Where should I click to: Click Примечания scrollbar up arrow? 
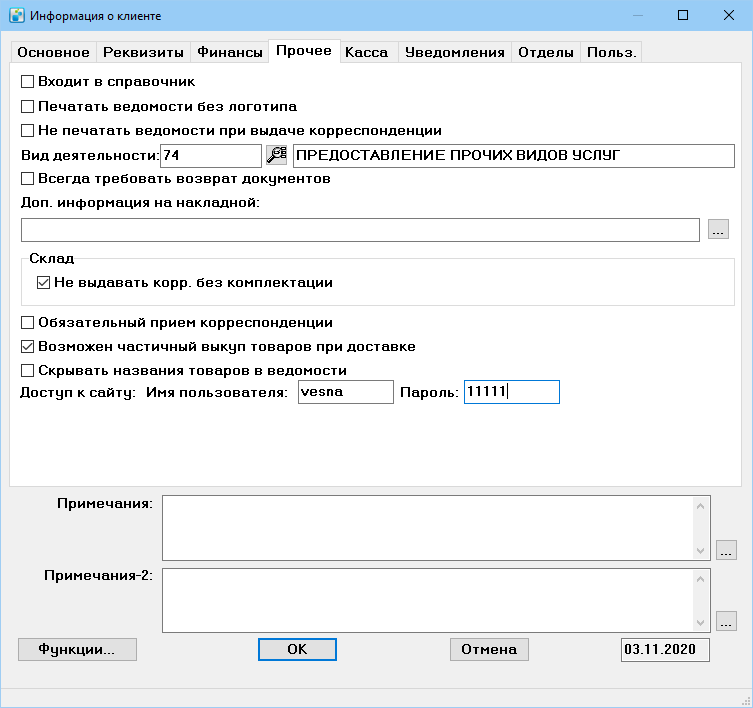700,506
